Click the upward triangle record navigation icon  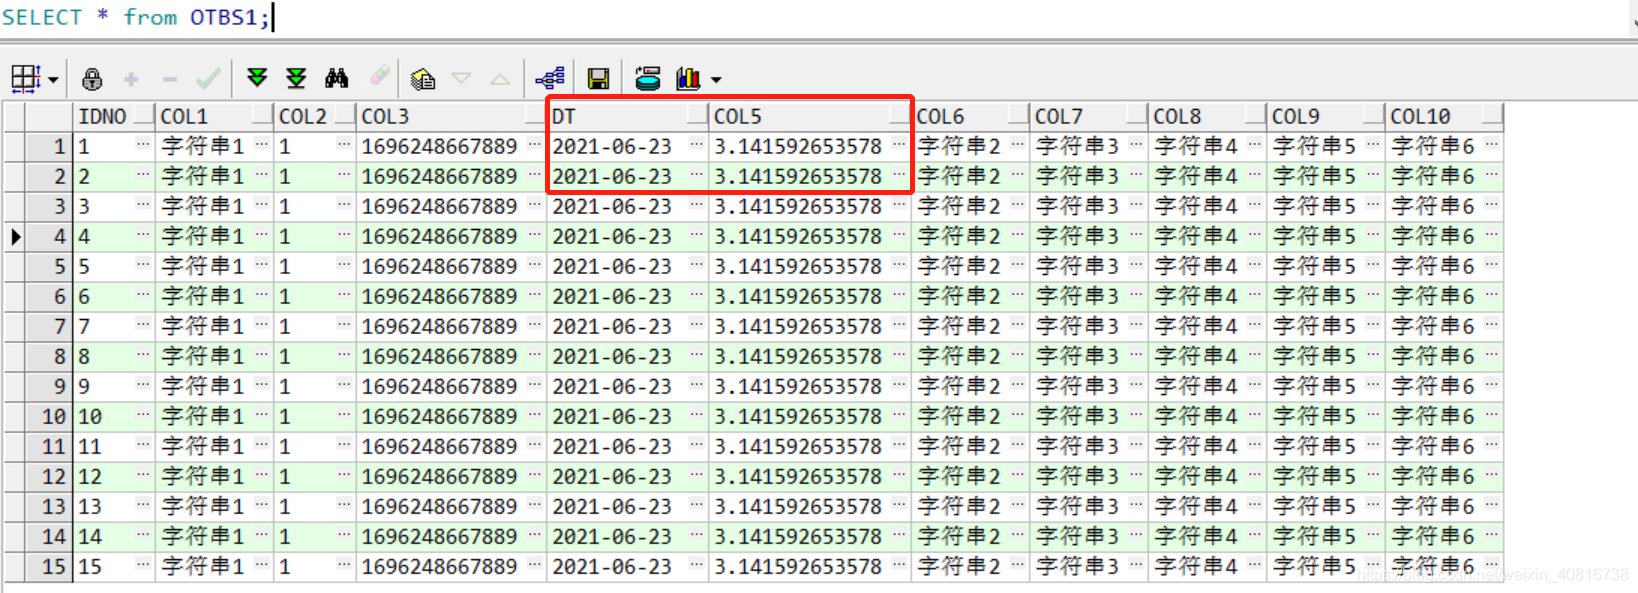pos(501,79)
